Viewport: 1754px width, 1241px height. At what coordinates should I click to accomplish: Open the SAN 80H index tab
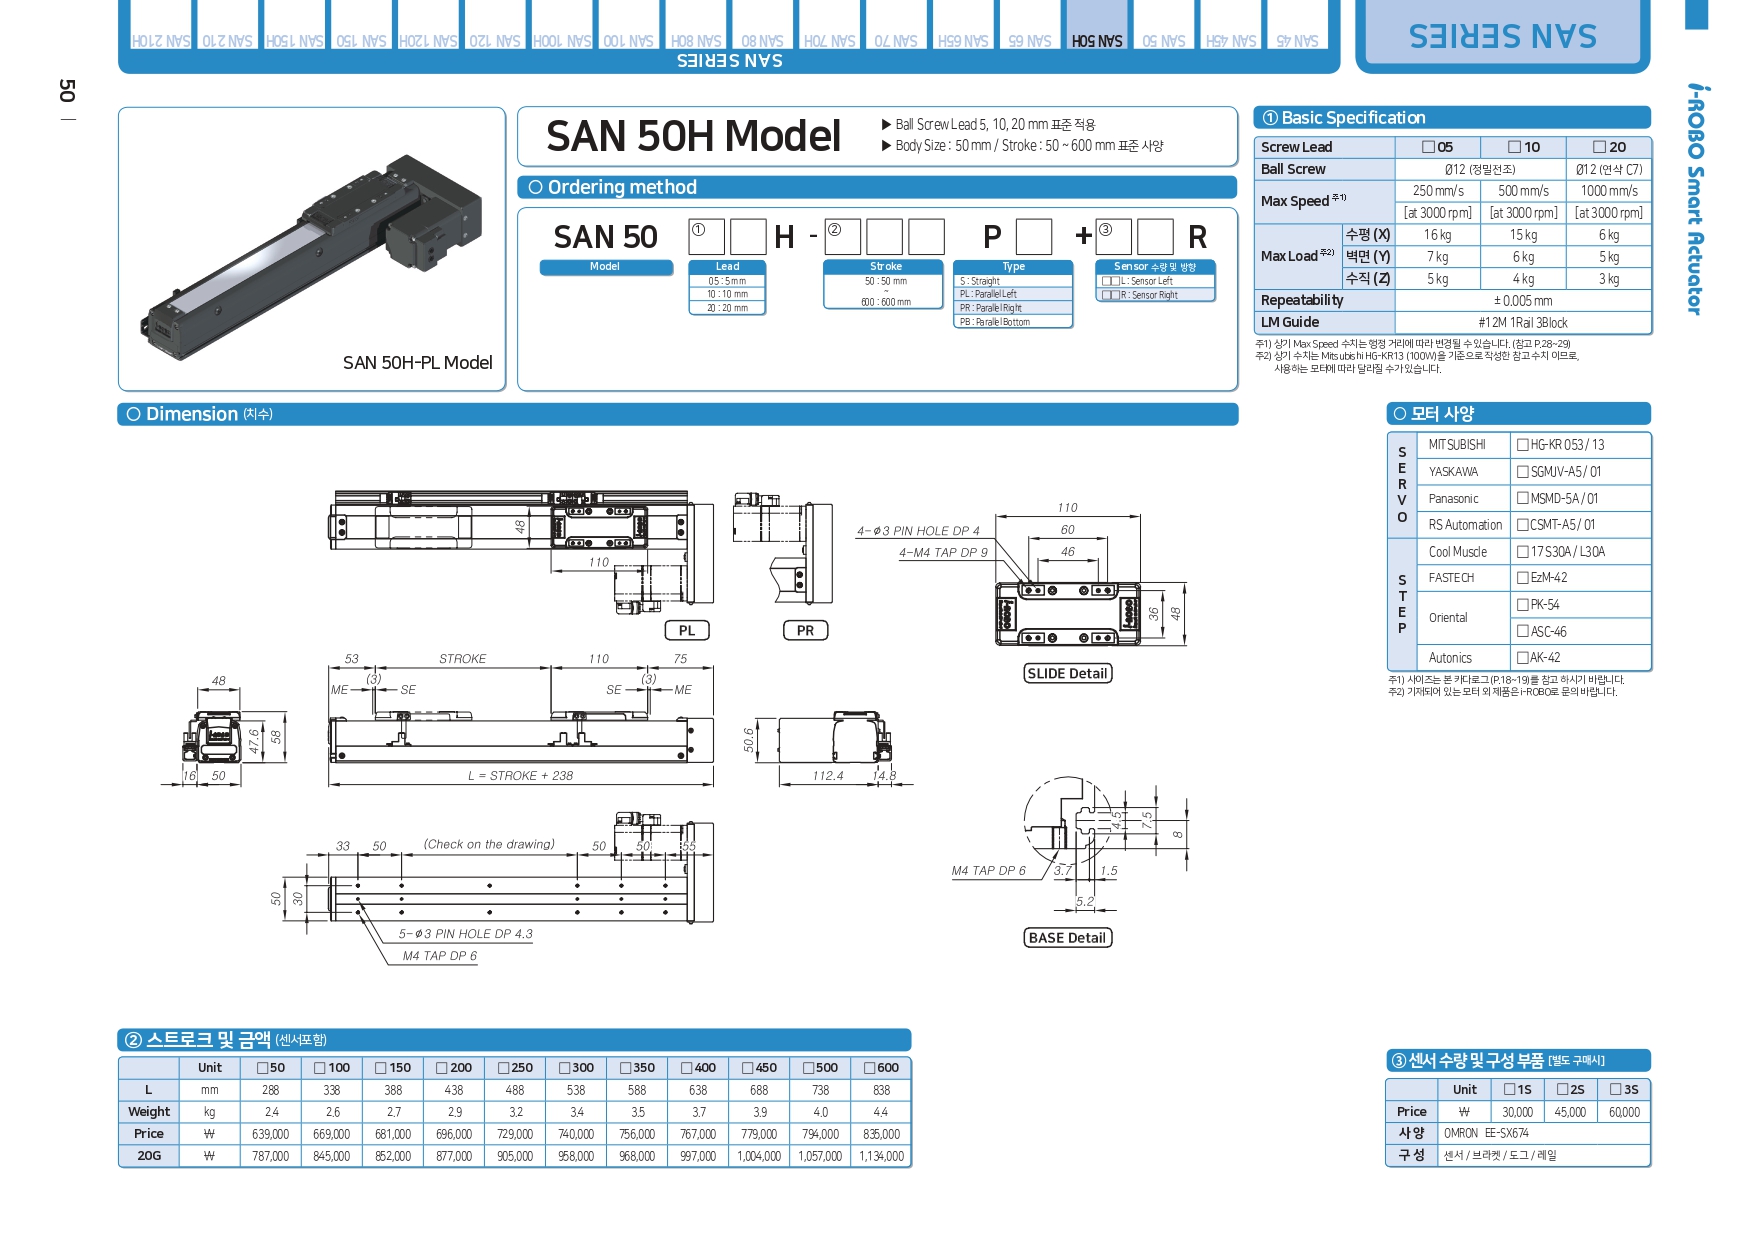coord(695,25)
